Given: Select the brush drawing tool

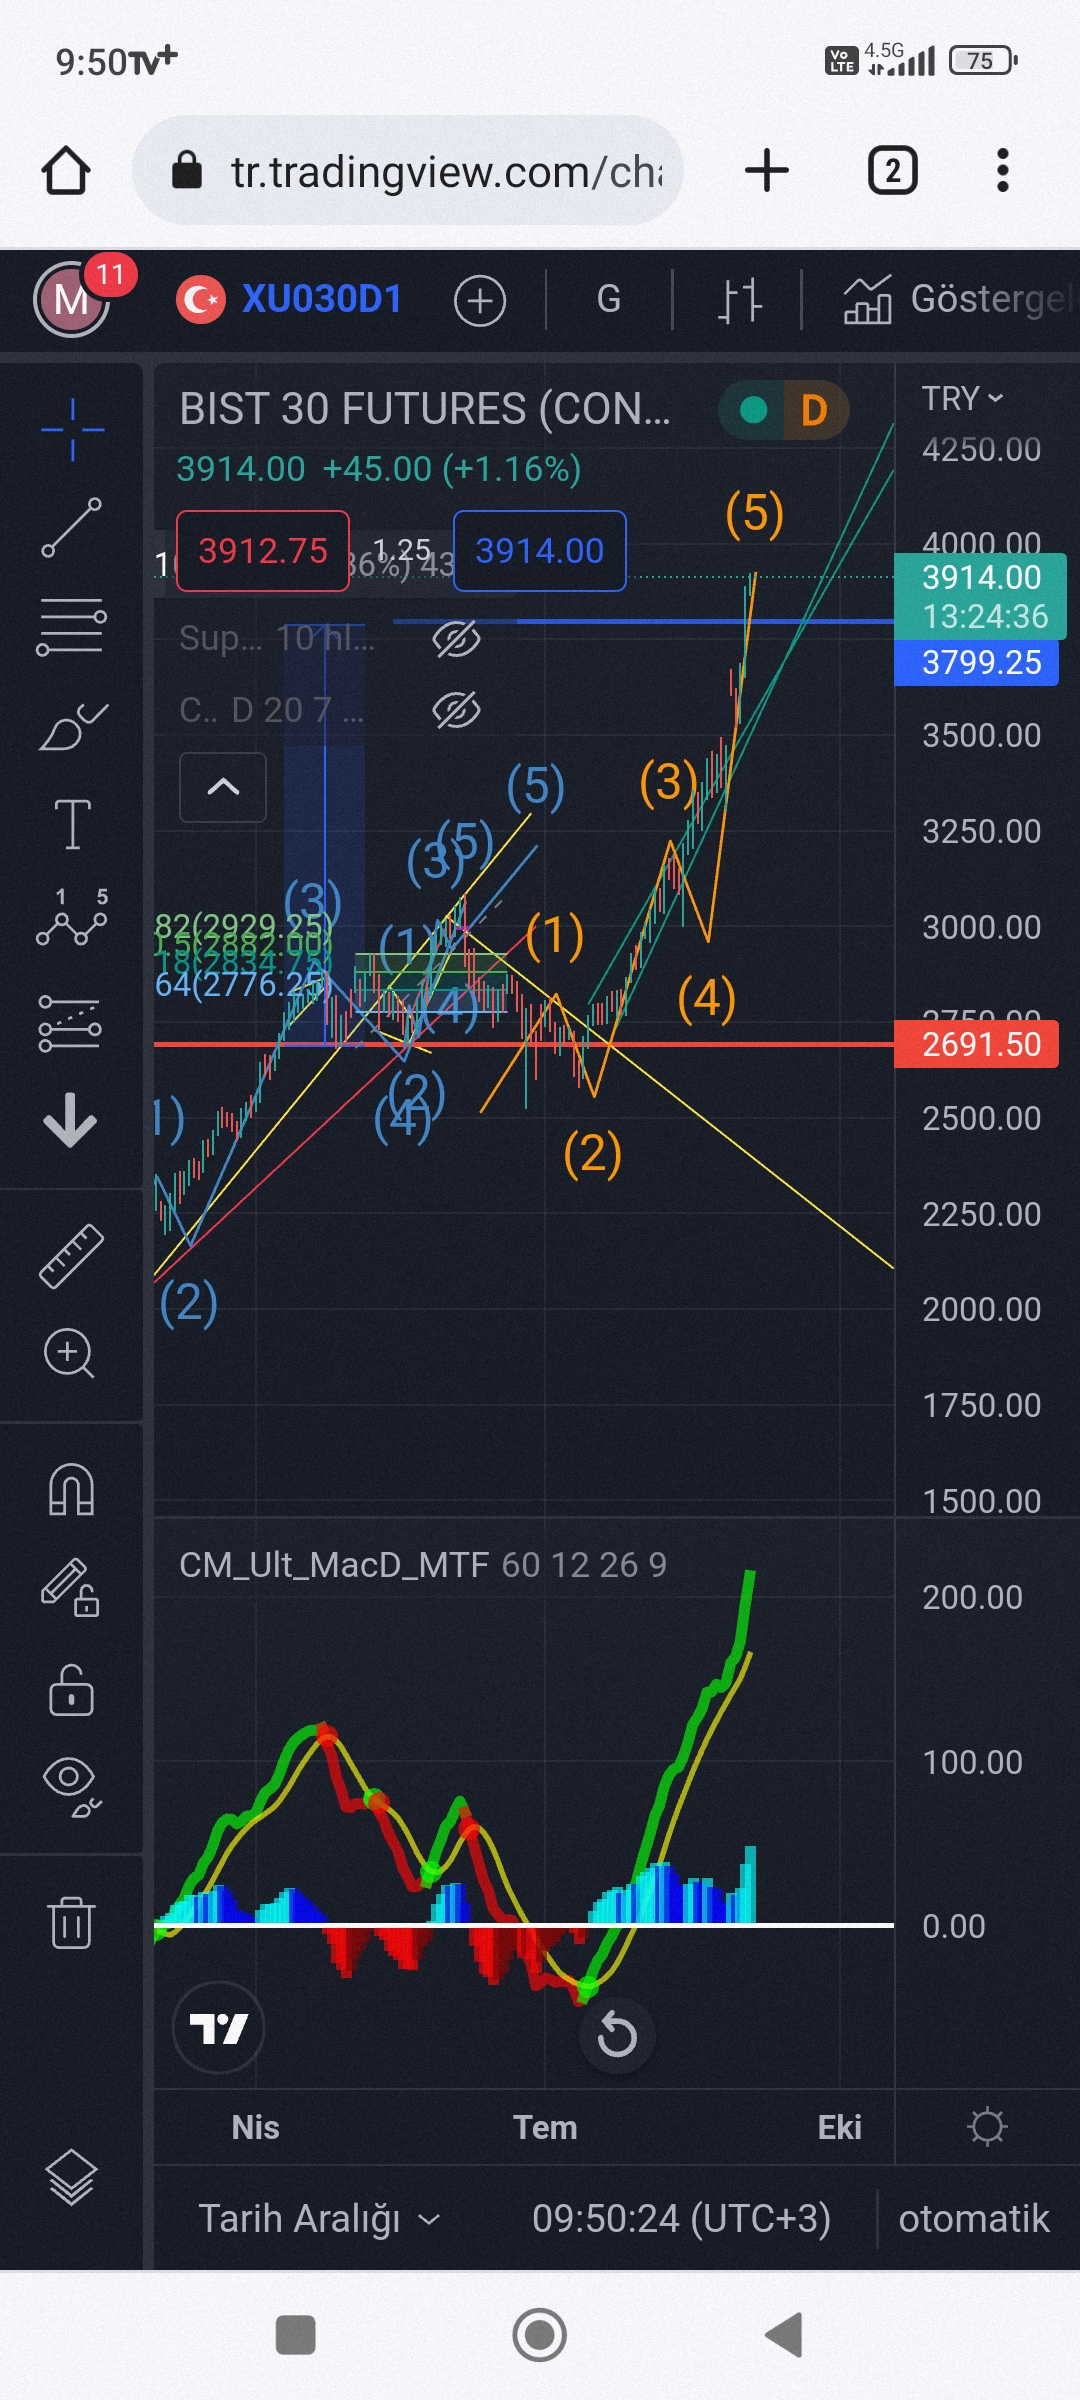Looking at the screenshot, I should (72, 727).
